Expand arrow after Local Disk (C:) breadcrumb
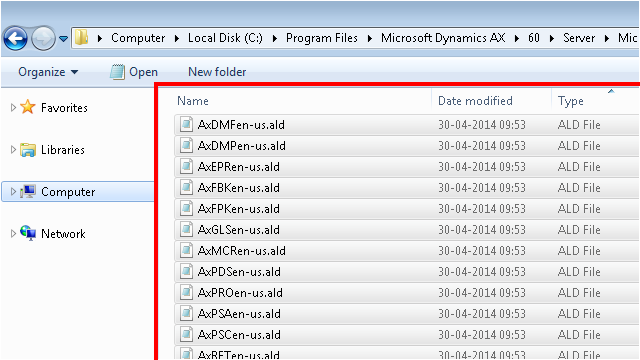The image size is (640, 360). [275, 38]
